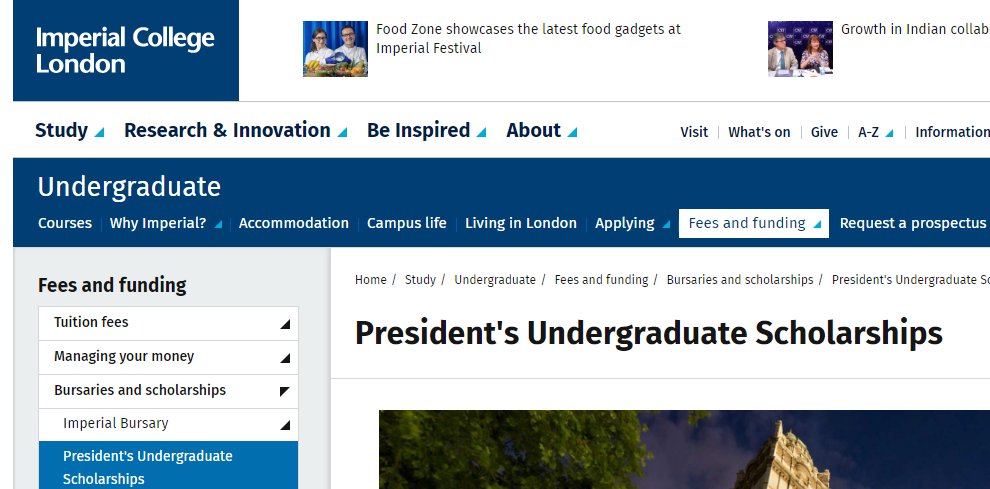The image size is (990, 489).
Task: Select the Fees and funding tab
Action: [754, 224]
